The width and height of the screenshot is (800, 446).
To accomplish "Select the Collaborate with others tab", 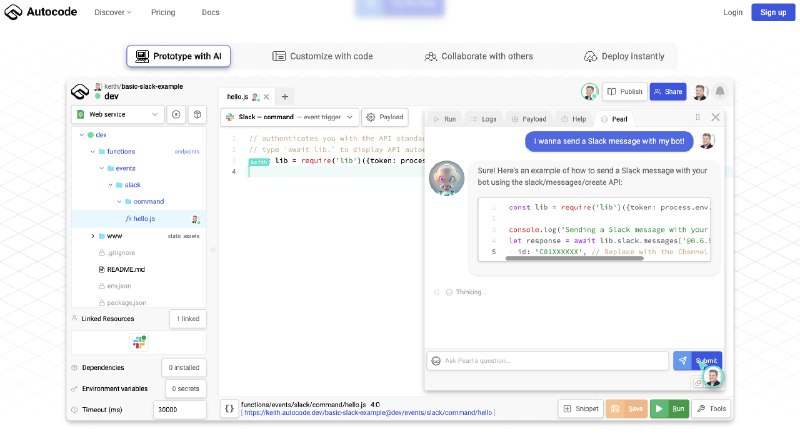I will pyautogui.click(x=479, y=56).
